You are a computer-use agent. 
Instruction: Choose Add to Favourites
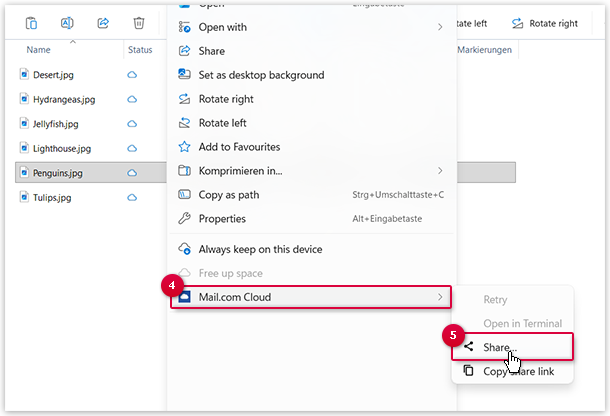(x=311, y=147)
